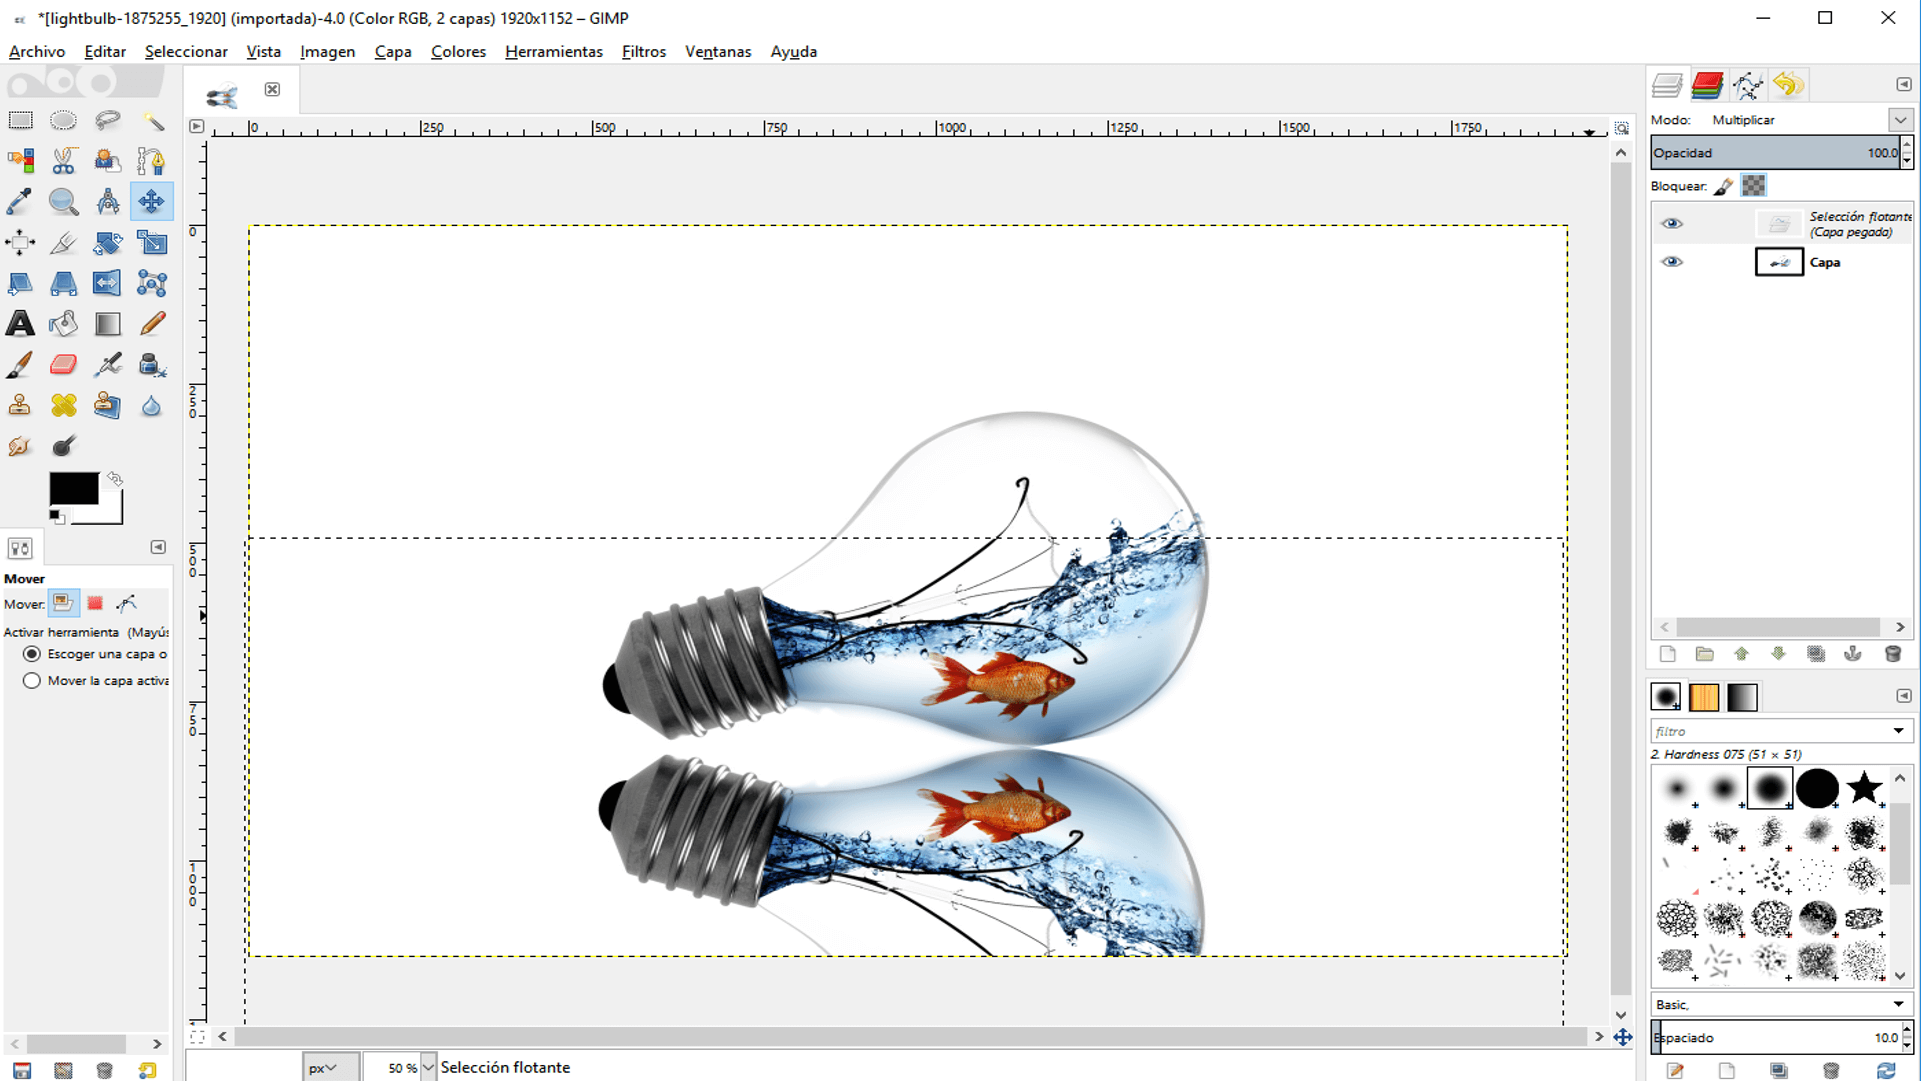Select the Ellipse Select tool
1921x1081 pixels.
(x=64, y=121)
